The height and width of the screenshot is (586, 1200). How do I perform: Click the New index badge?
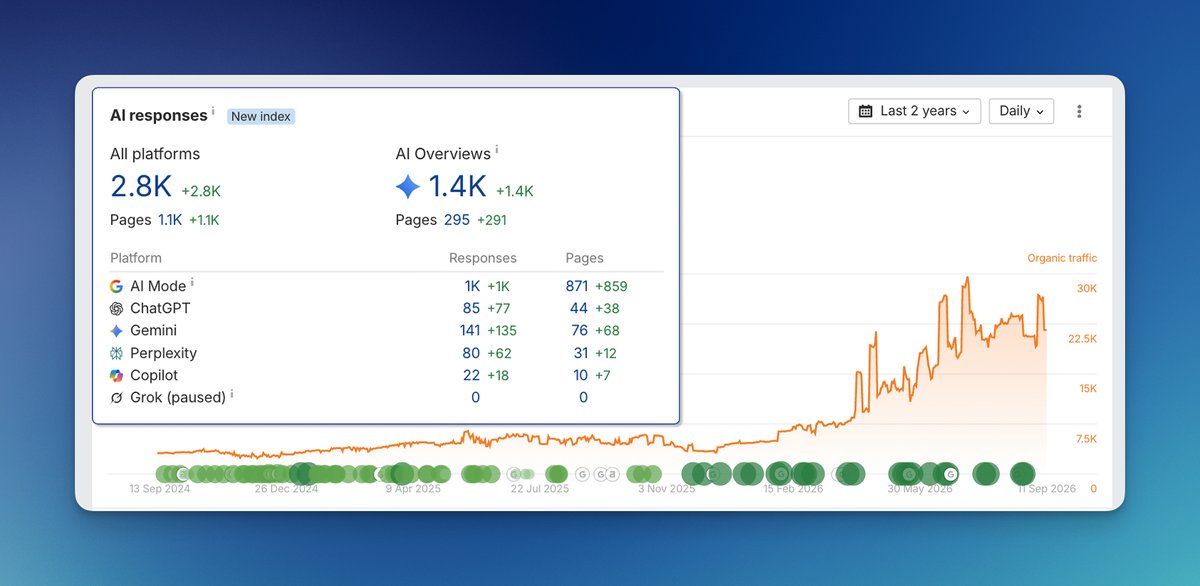[261, 116]
